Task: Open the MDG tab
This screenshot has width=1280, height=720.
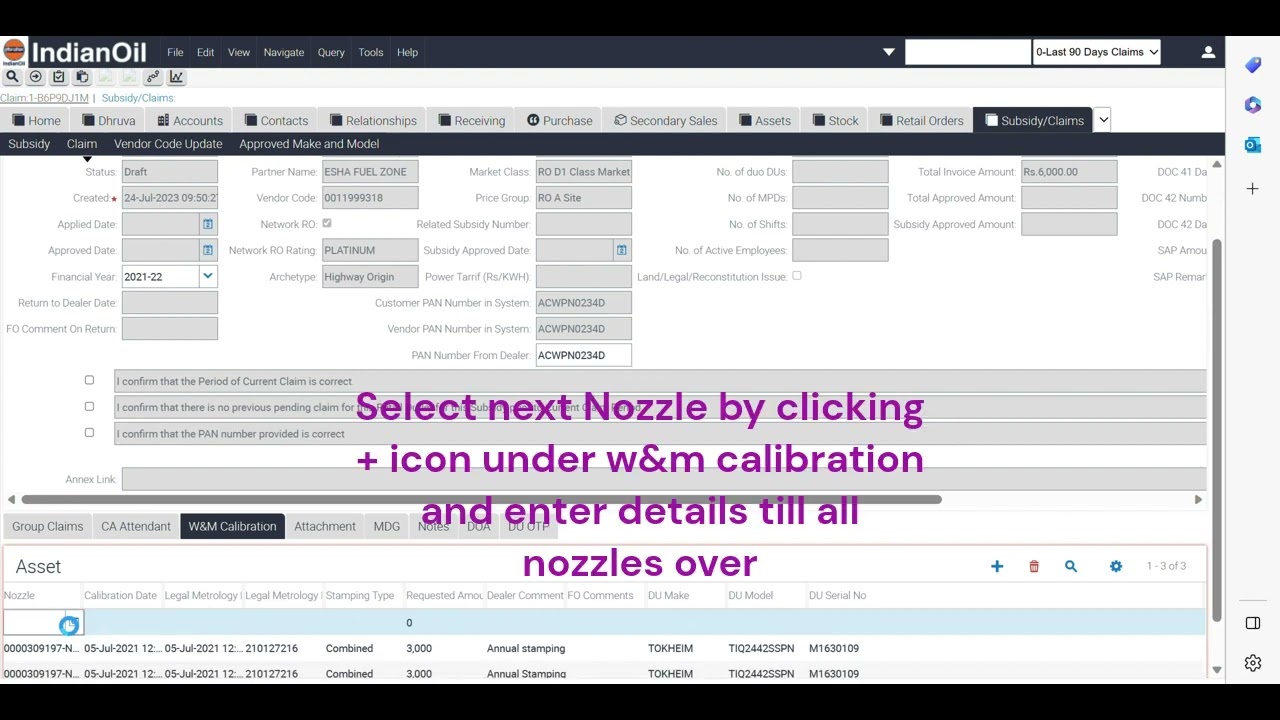Action: (x=387, y=526)
